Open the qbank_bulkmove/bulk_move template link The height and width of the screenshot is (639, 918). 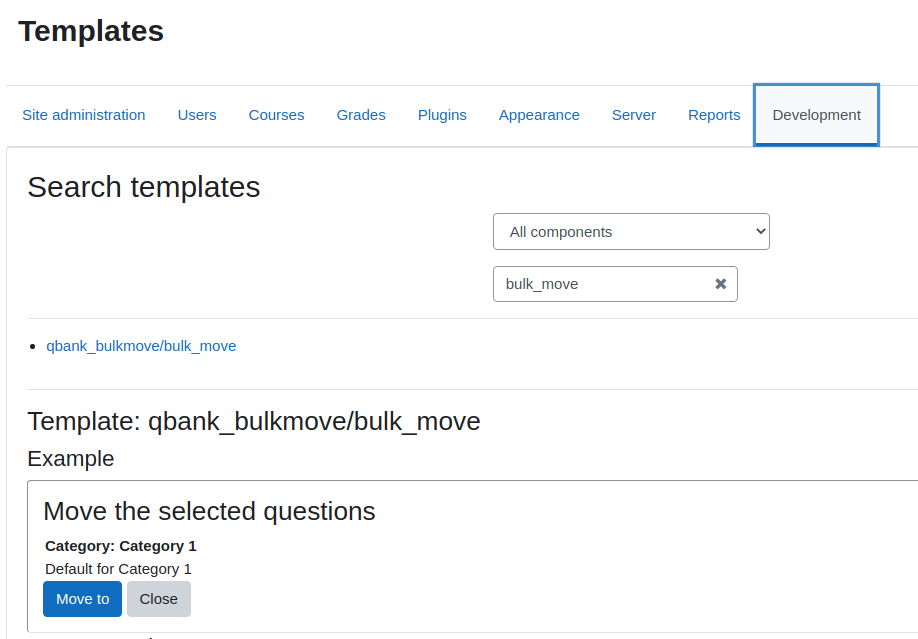(141, 346)
